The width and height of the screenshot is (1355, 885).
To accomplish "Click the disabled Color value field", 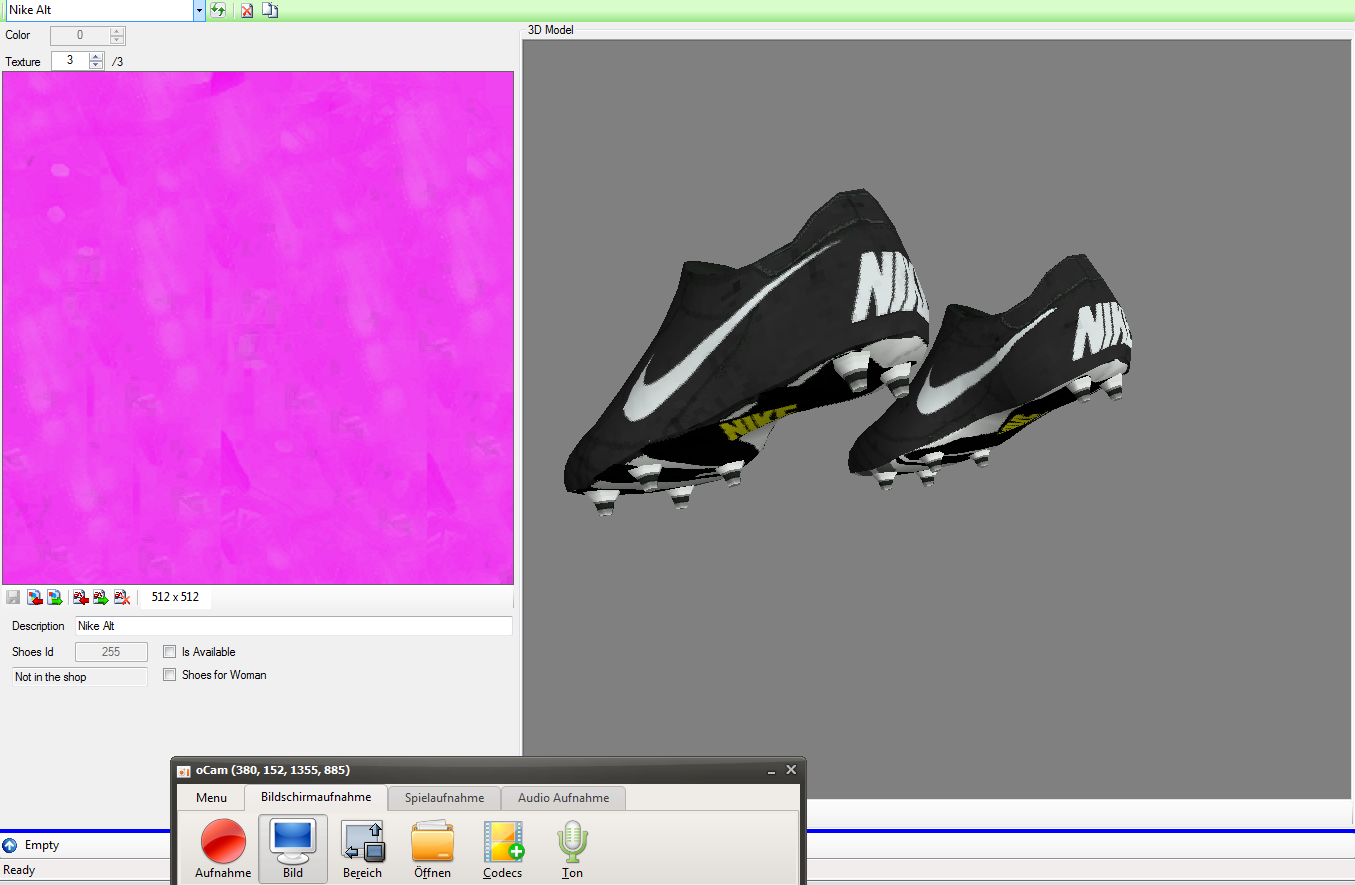I will pyautogui.click(x=80, y=35).
